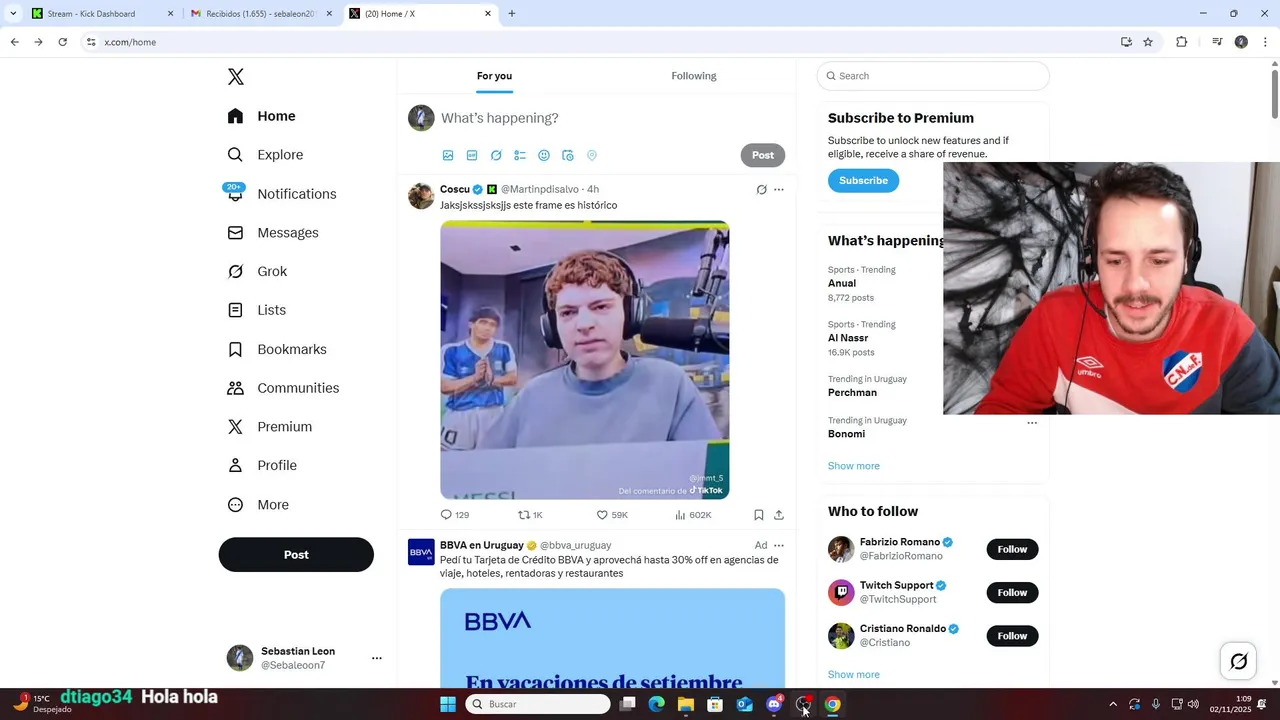
Task: Go to Home in sidebar
Action: [262, 116]
